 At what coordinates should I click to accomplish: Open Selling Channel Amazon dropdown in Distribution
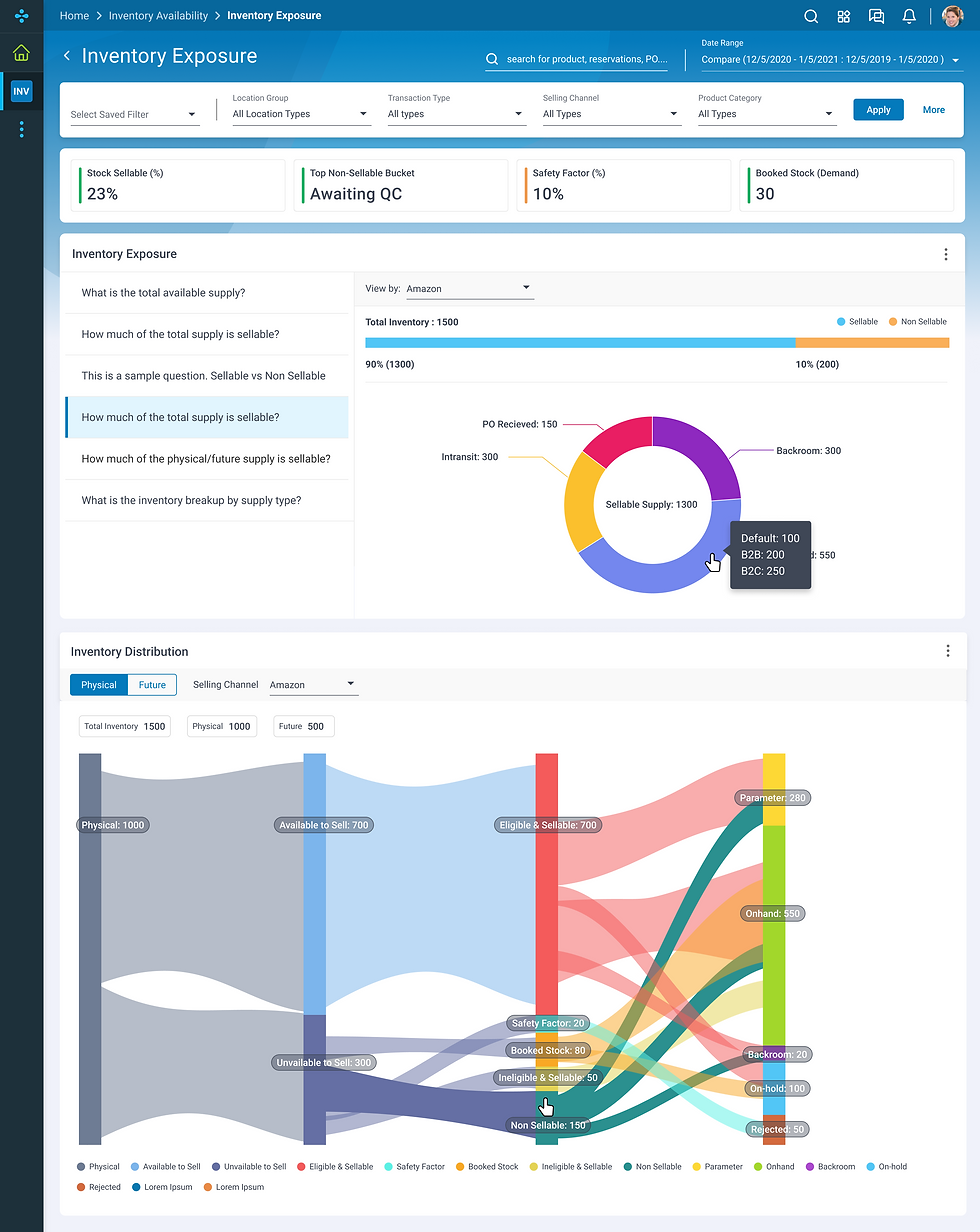click(314, 685)
